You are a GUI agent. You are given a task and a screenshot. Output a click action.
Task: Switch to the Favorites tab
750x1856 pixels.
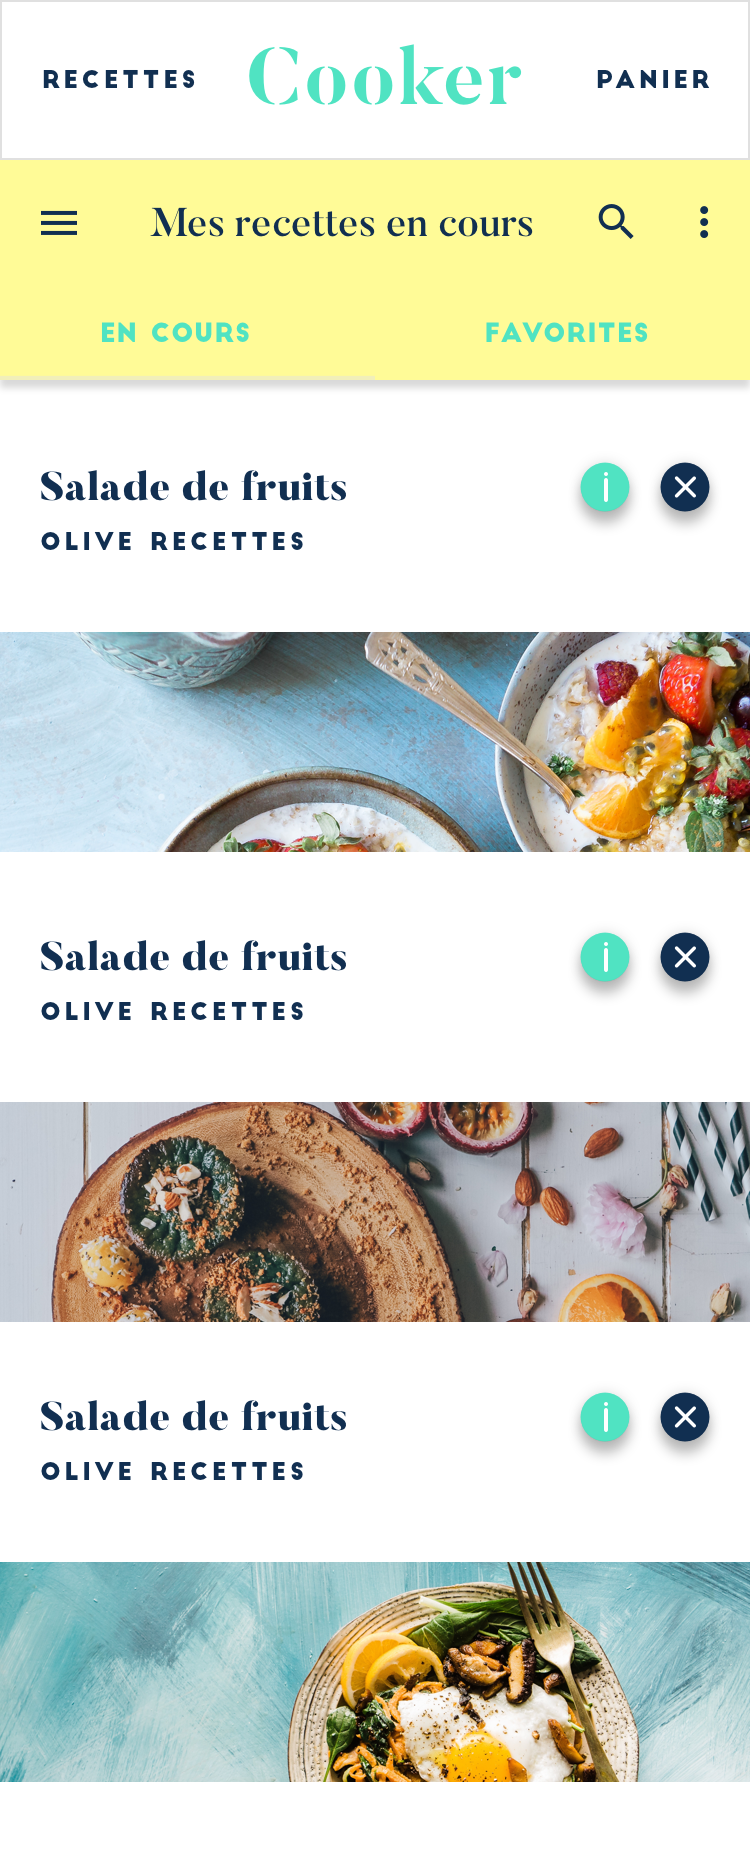click(x=567, y=333)
